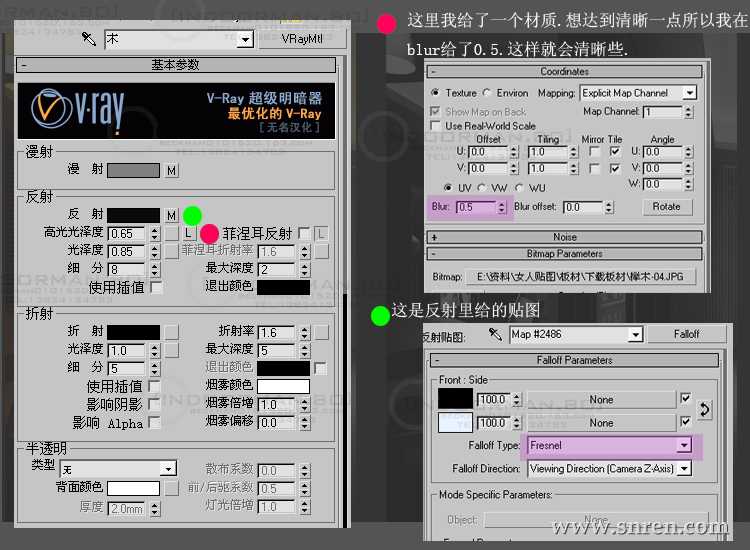Open diffuse map slot M button
The height and width of the screenshot is (550, 750).
tap(172, 170)
